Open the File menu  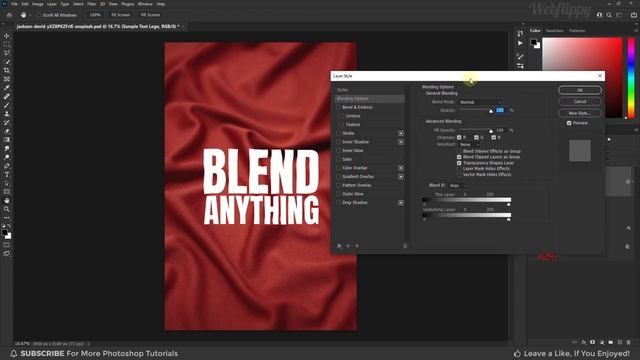(x=14, y=4)
